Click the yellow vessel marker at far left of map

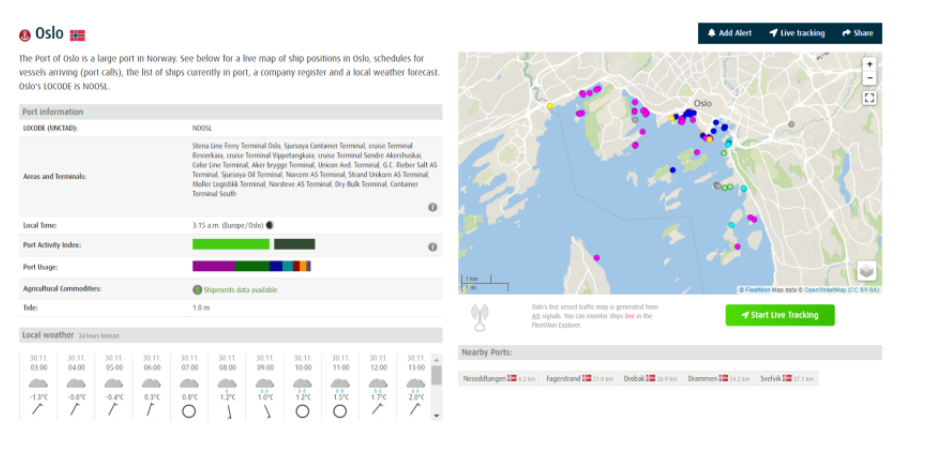tap(550, 106)
